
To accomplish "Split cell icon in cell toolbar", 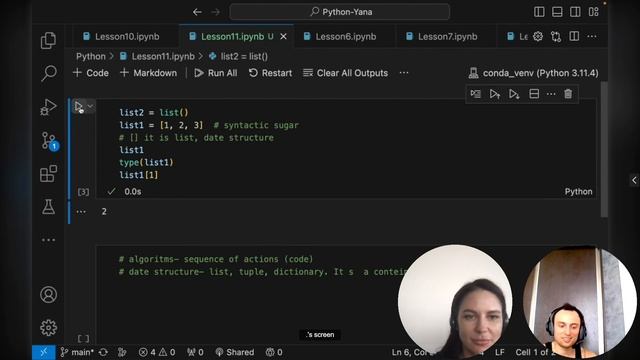I will 534,94.
